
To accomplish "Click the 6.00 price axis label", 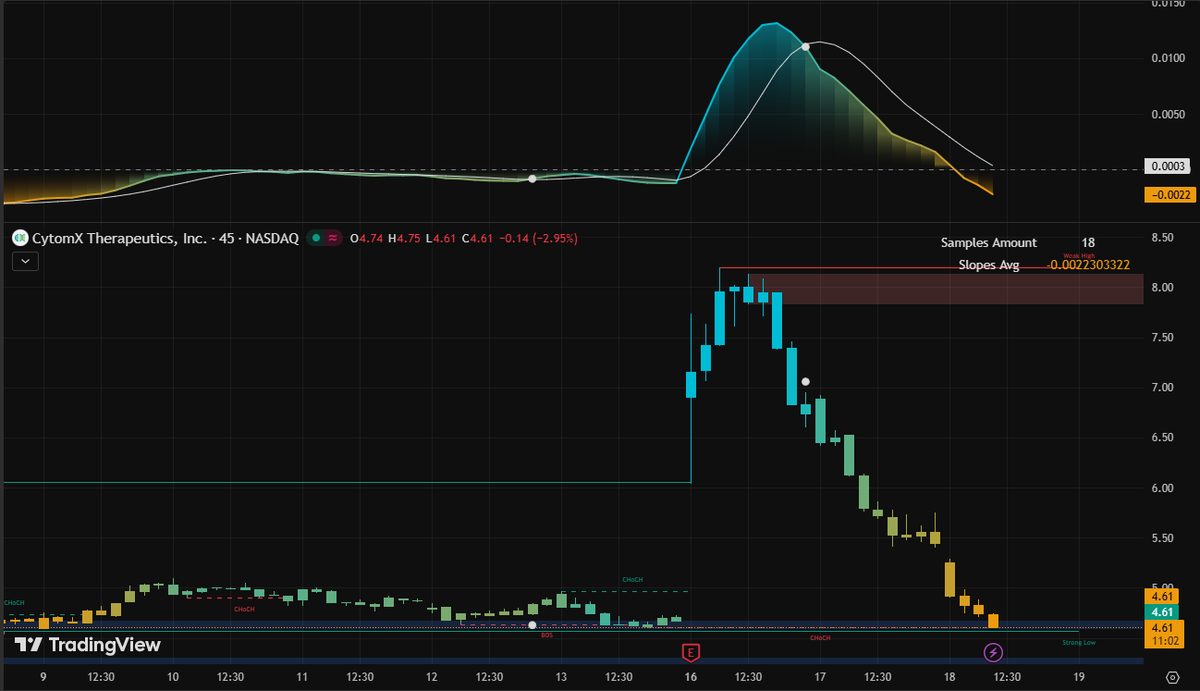I will 1162,488.
